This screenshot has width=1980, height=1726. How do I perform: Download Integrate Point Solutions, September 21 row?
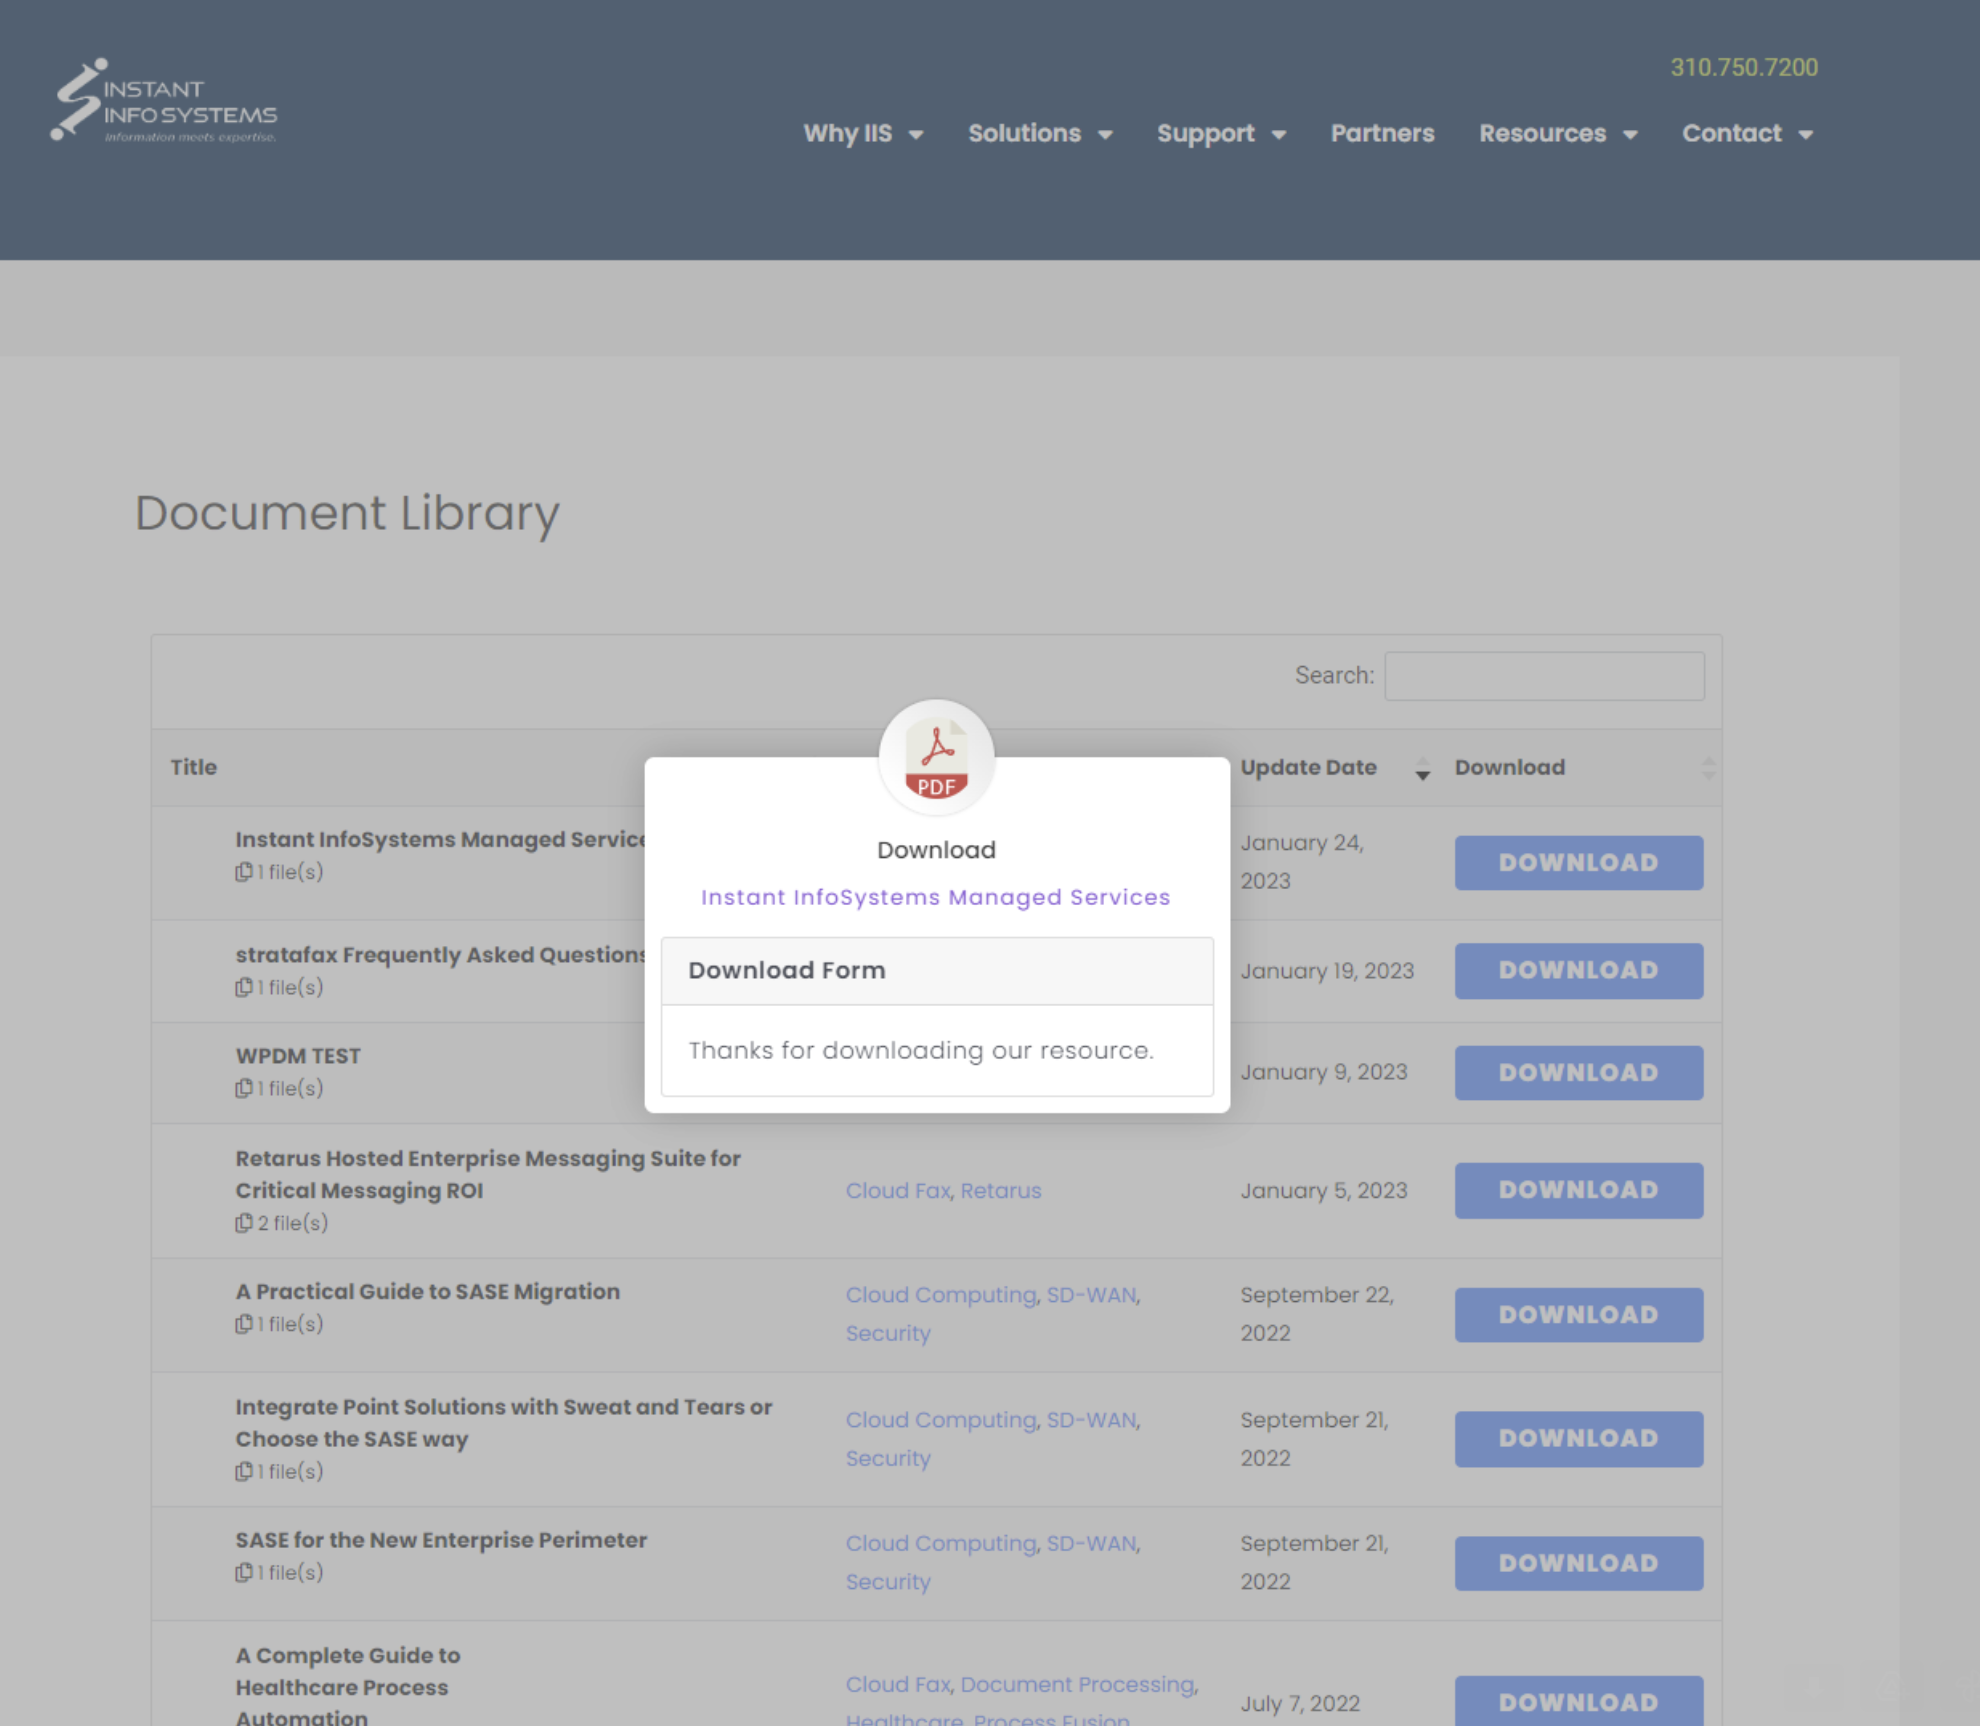point(1579,1439)
